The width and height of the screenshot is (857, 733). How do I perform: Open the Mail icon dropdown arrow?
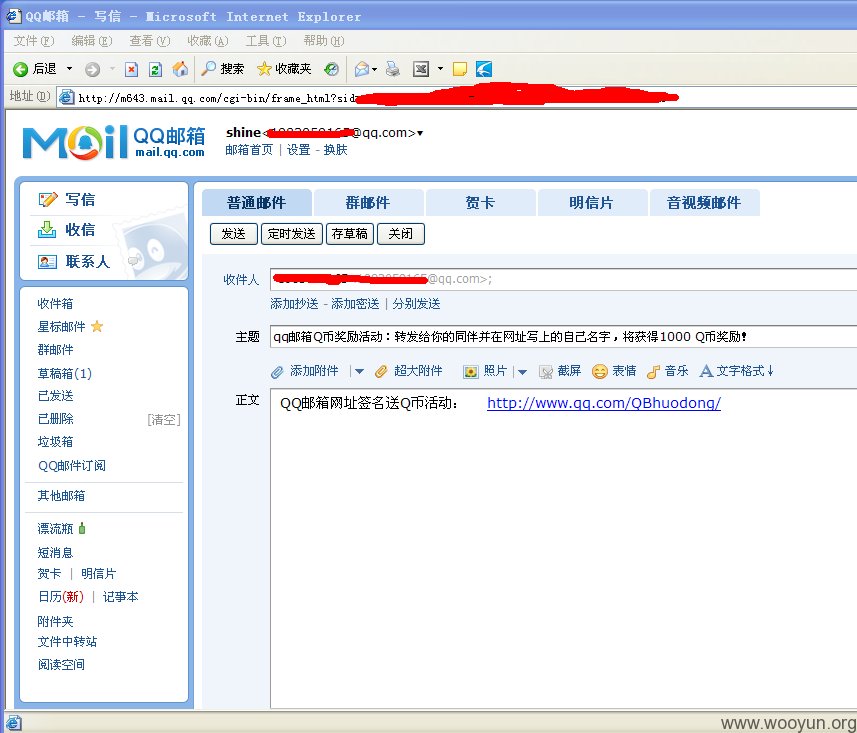(x=374, y=69)
